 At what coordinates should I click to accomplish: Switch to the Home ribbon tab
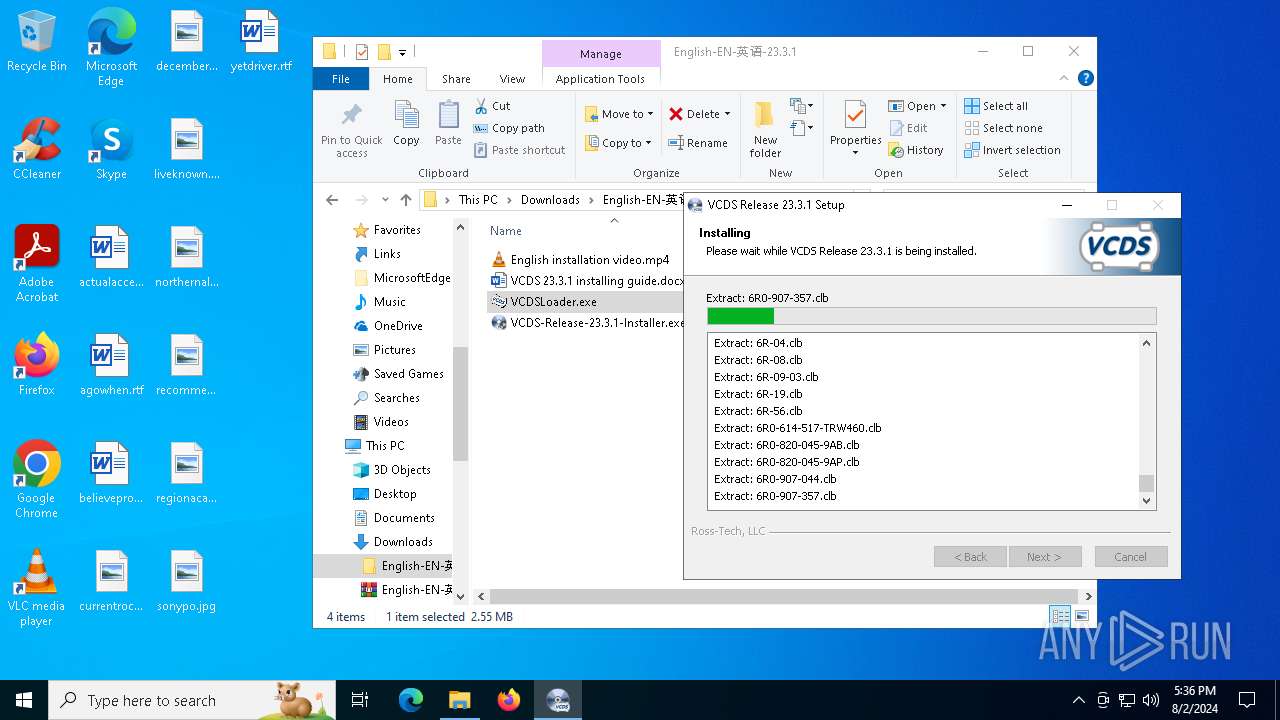[x=397, y=79]
